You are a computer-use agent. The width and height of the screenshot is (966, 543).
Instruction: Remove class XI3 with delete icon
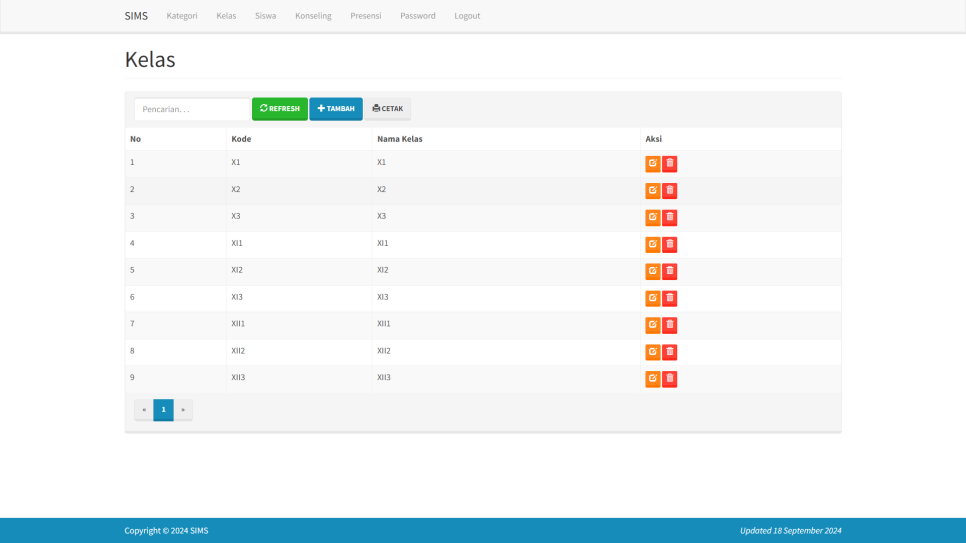tap(669, 299)
